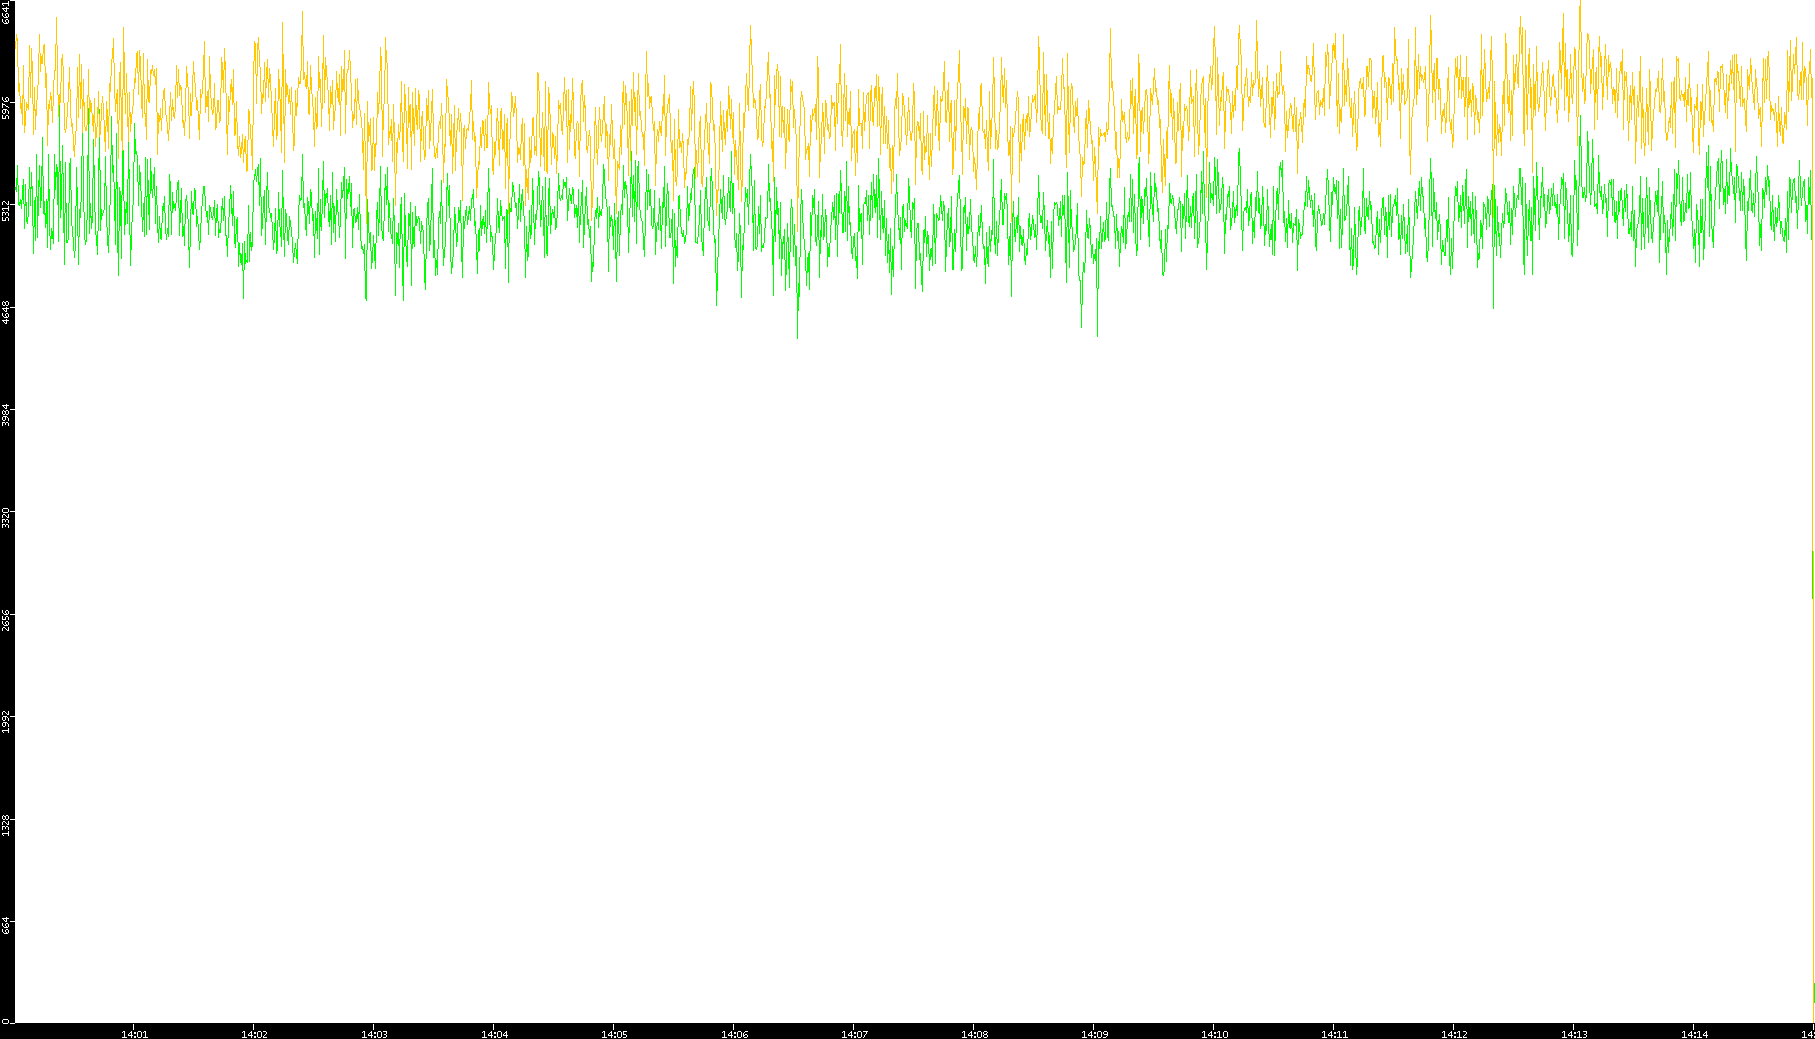Screen dimensions: 1815x1039
Task: Click the 5976 value axis label
Action: 6,108
